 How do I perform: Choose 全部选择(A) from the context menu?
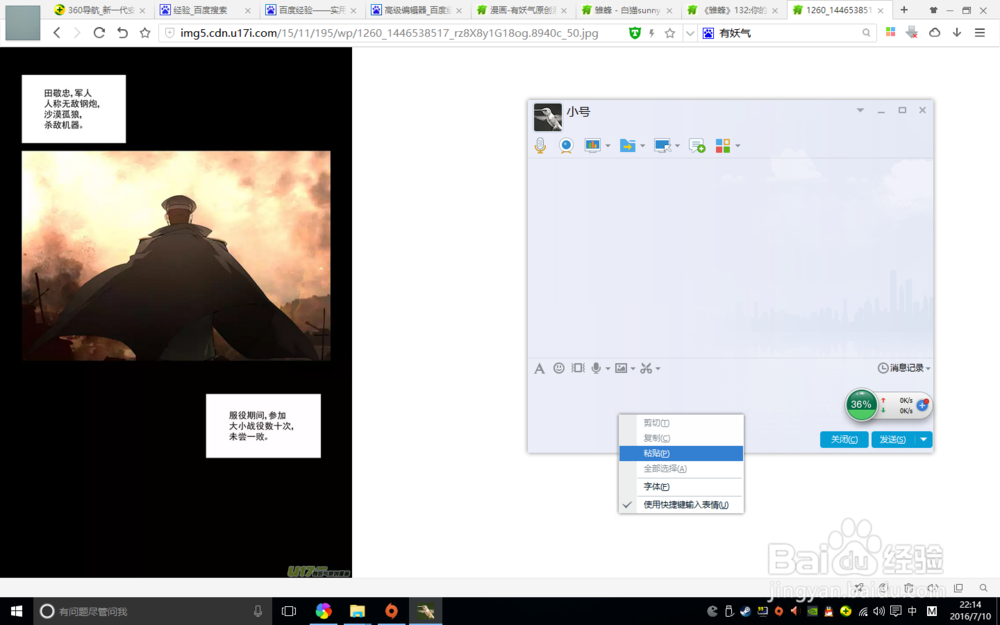click(681, 469)
